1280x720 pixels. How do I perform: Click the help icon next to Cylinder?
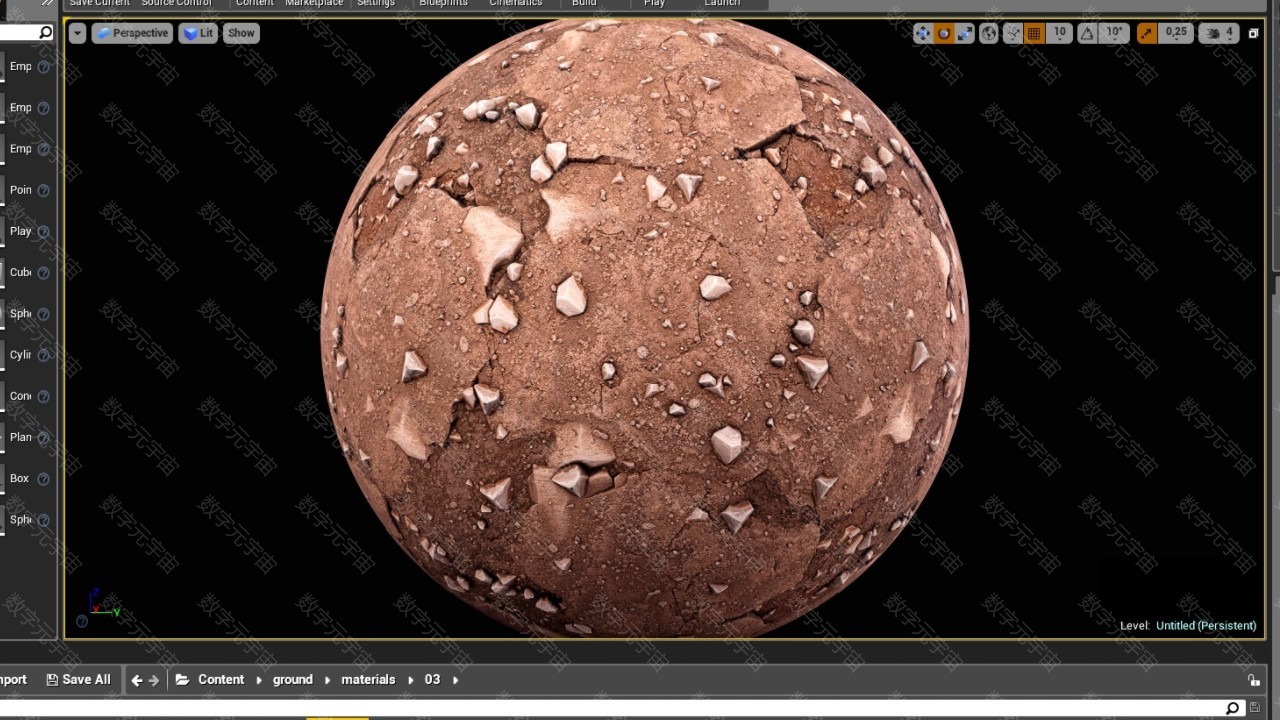point(43,355)
